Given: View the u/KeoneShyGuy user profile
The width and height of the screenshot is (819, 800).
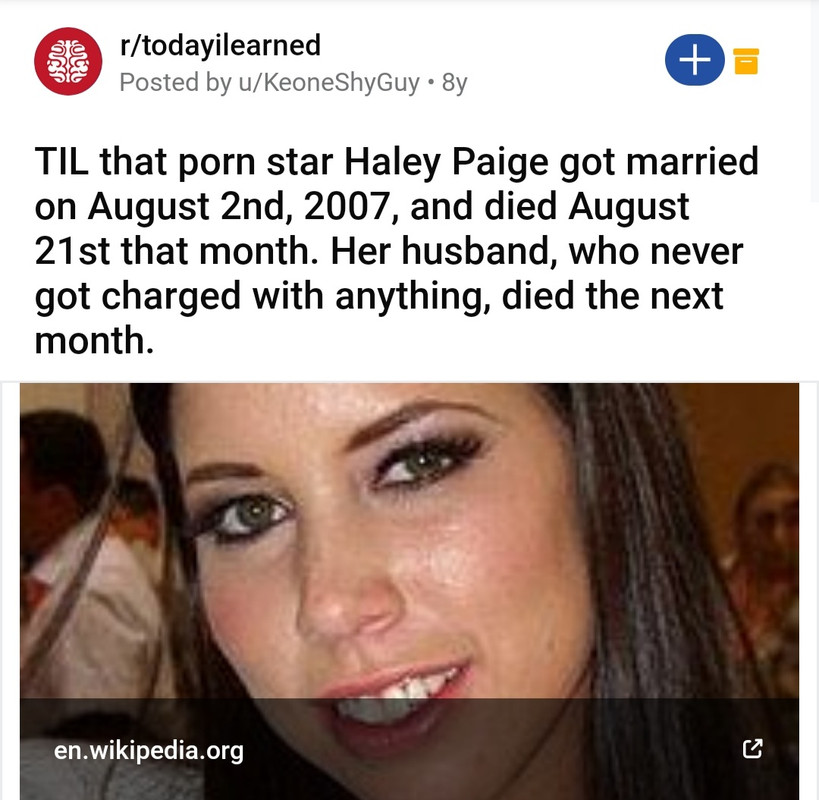Looking at the screenshot, I should click(x=329, y=83).
